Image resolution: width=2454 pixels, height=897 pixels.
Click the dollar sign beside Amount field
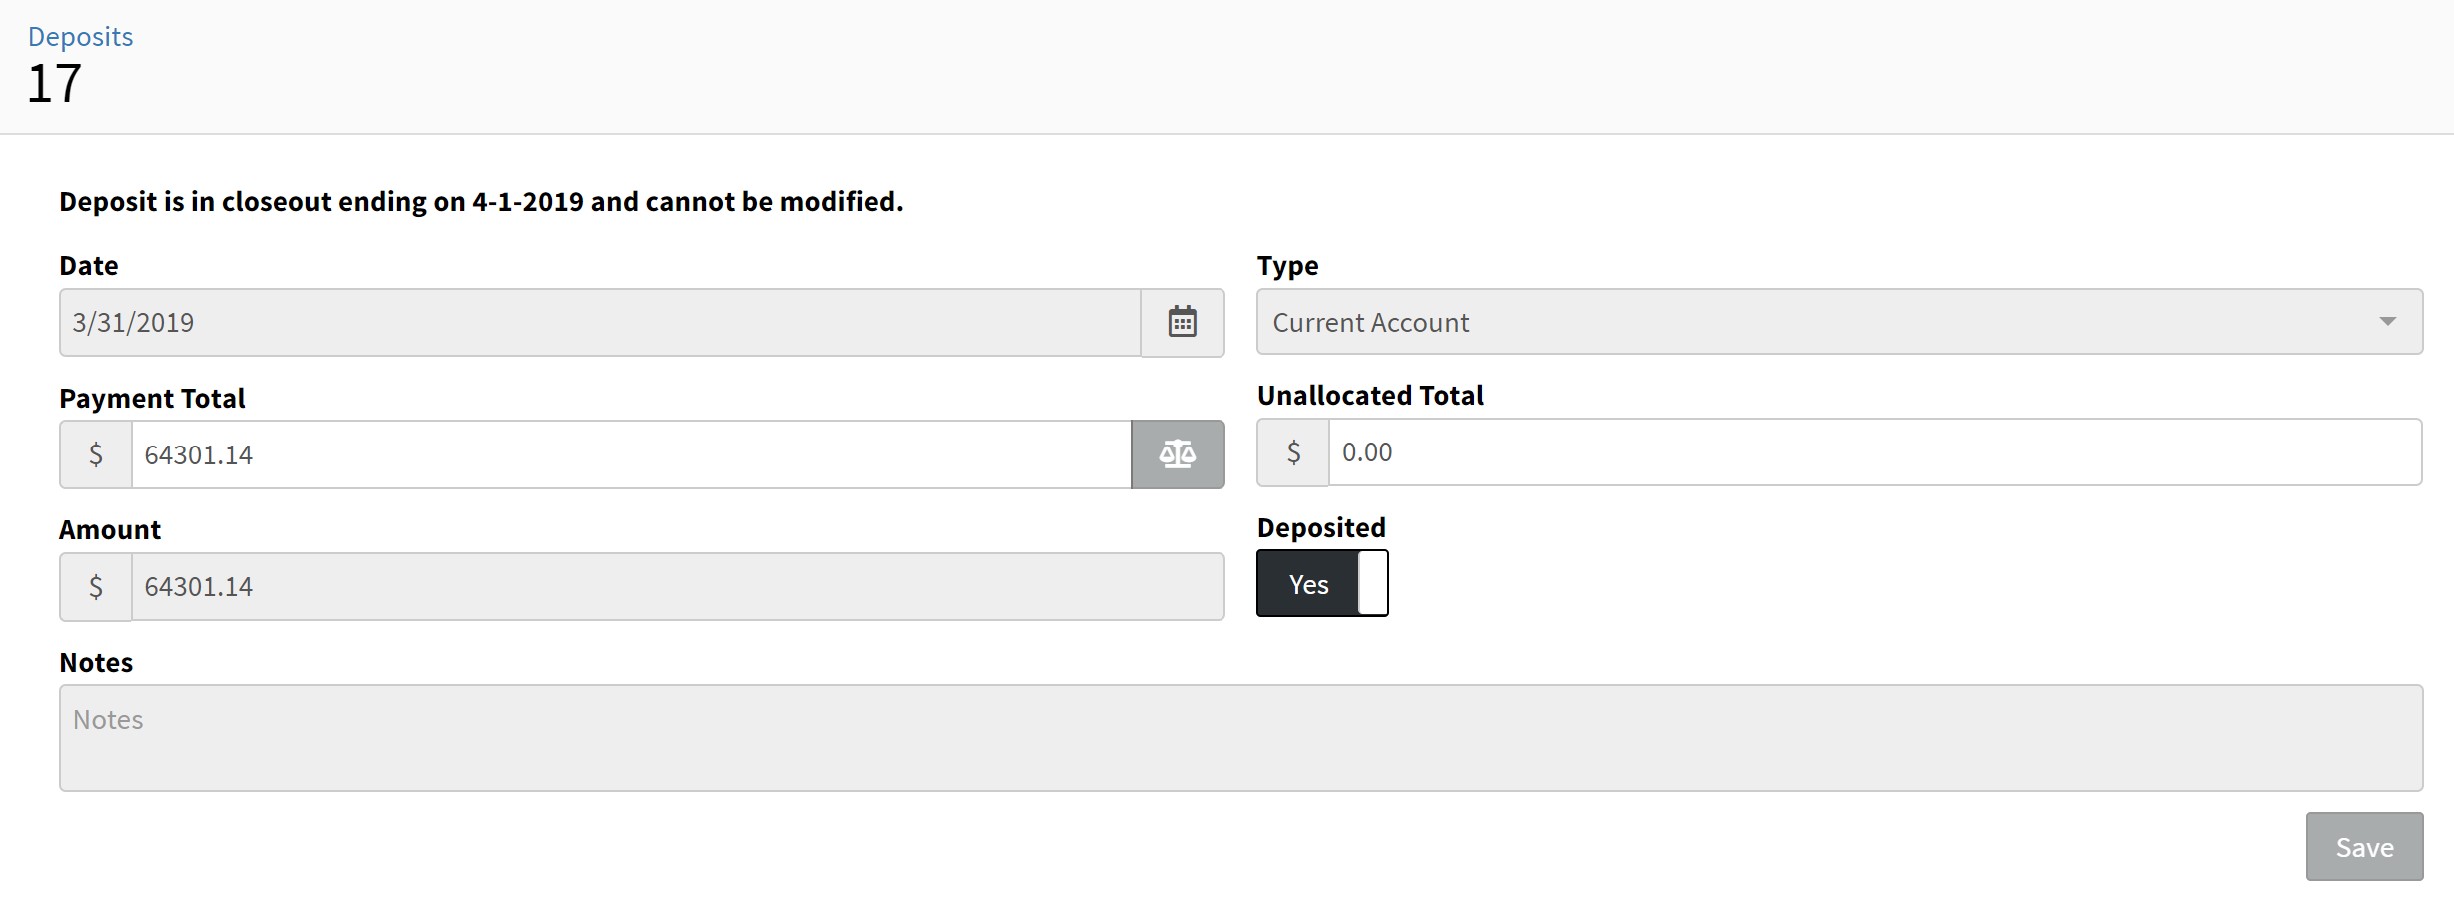point(96,586)
